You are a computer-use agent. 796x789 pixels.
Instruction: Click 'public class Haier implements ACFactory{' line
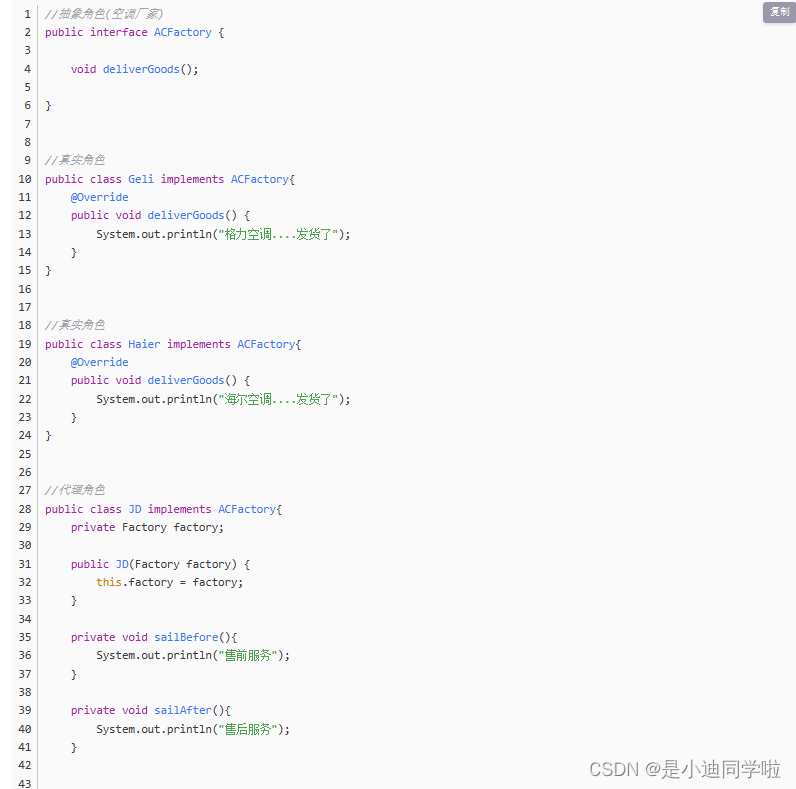coord(173,344)
